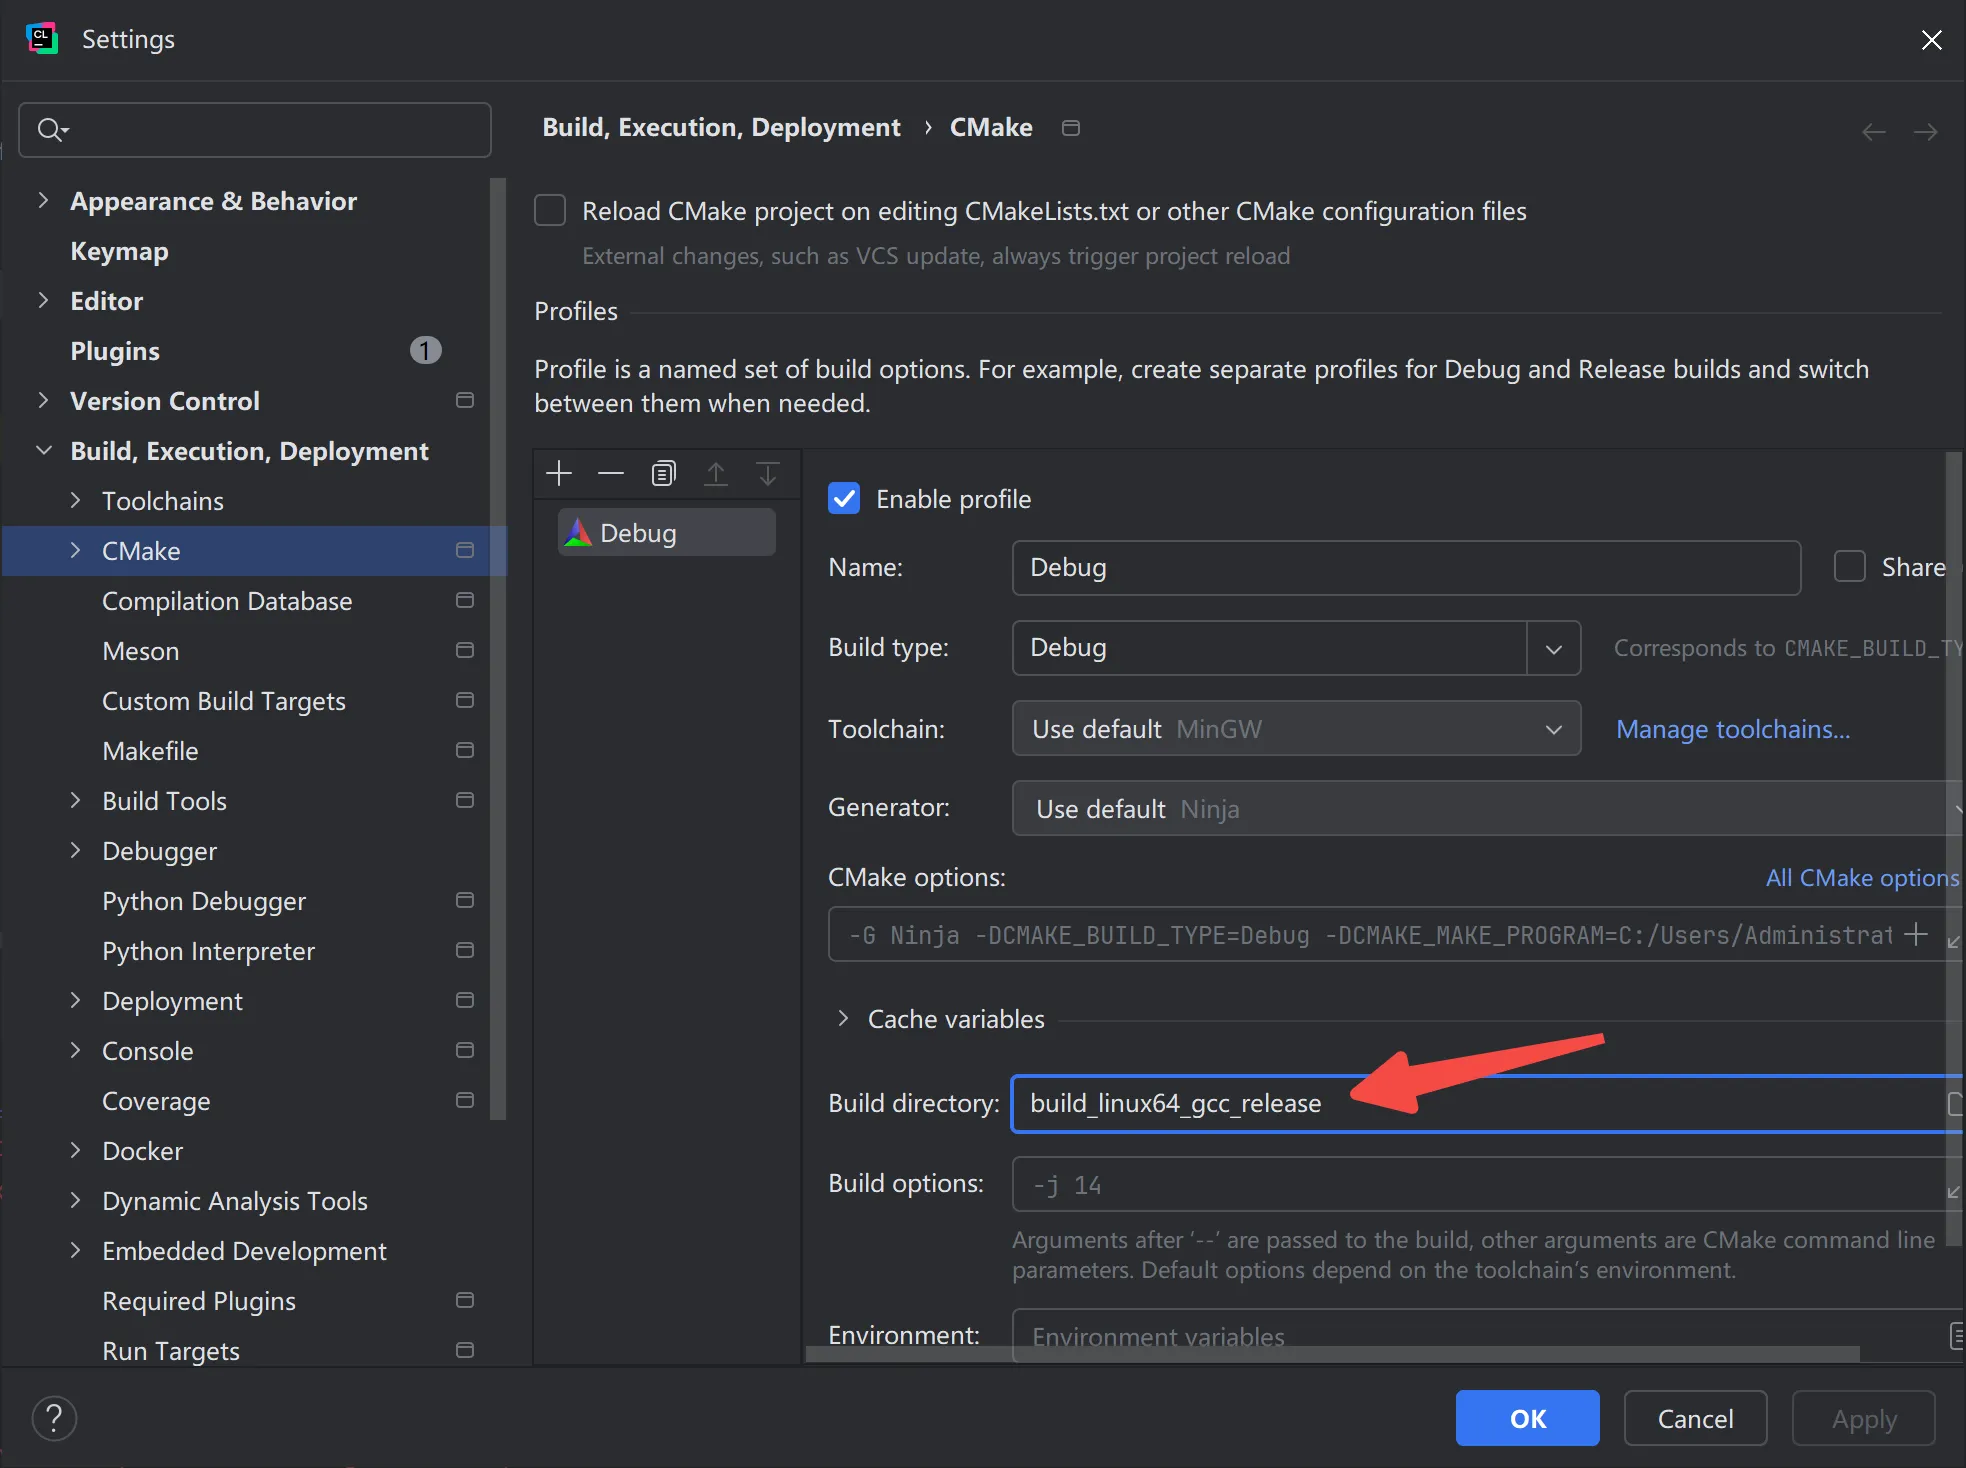Focus the settings search box

[x=255, y=130]
